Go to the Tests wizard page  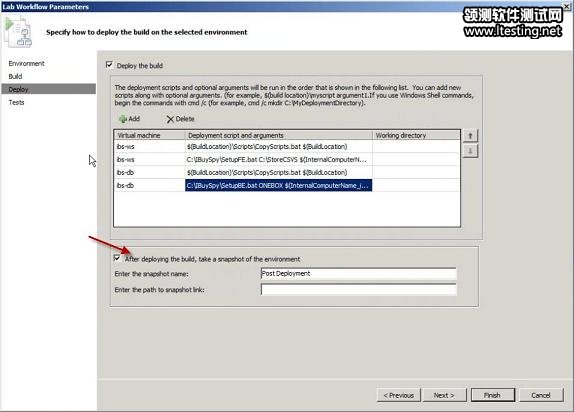[x=16, y=102]
